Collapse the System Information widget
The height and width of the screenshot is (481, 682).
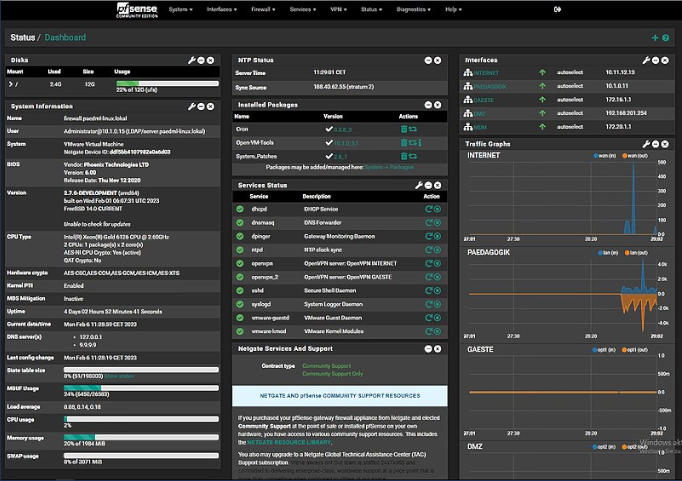pyautogui.click(x=201, y=106)
